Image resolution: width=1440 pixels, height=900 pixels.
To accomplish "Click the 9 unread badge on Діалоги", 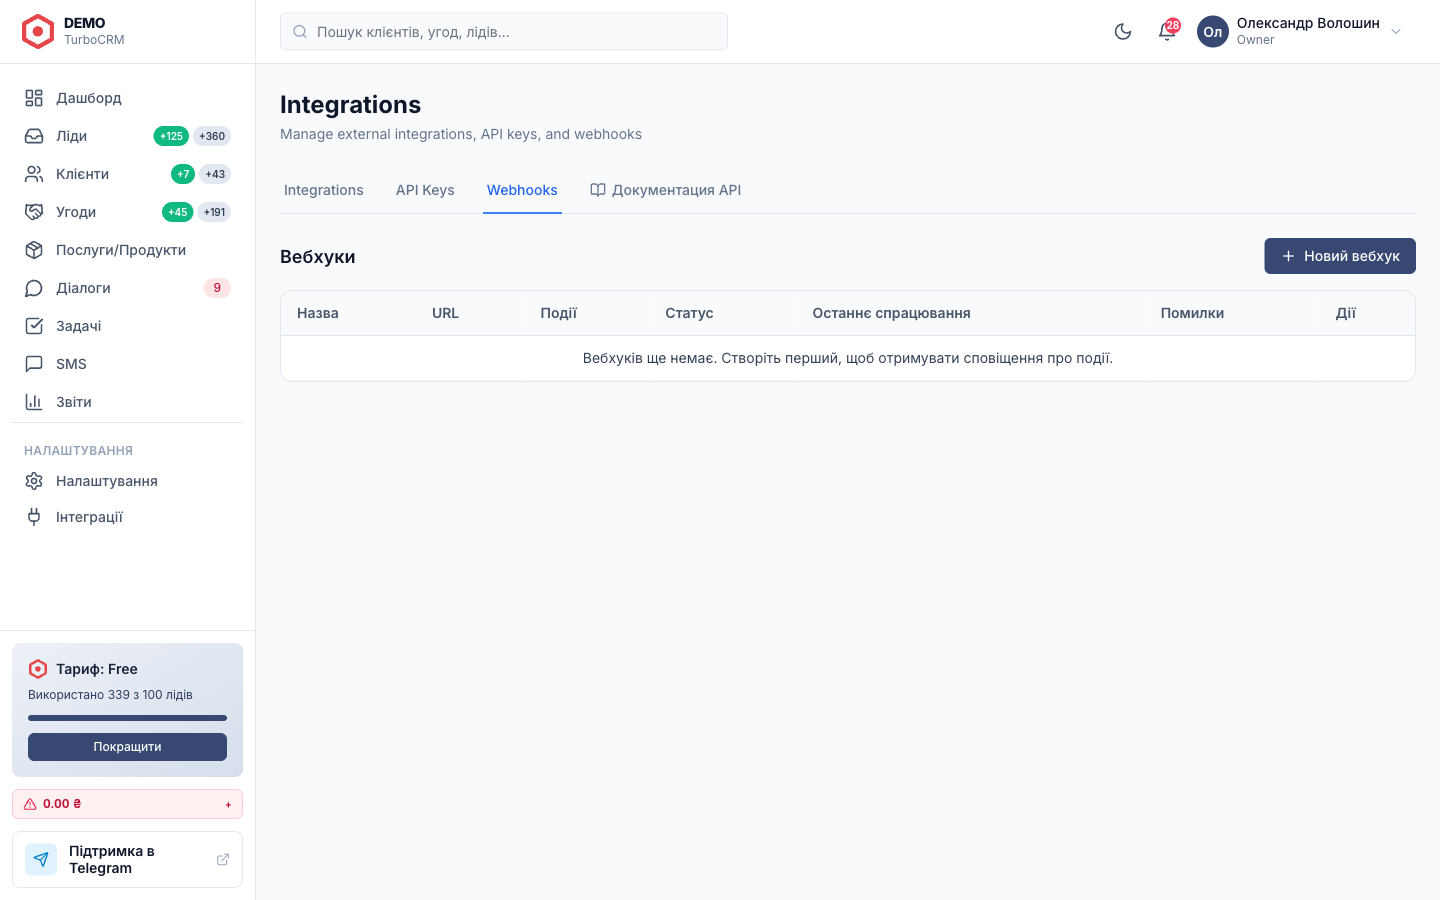I will coord(217,288).
